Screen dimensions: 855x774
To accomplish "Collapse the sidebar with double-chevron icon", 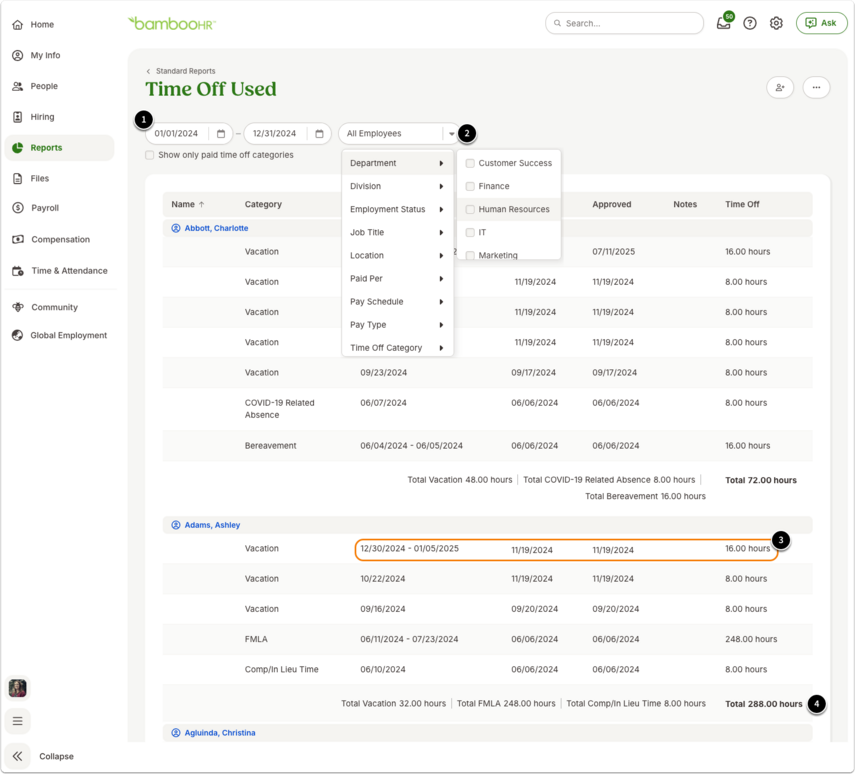I will pos(17,756).
